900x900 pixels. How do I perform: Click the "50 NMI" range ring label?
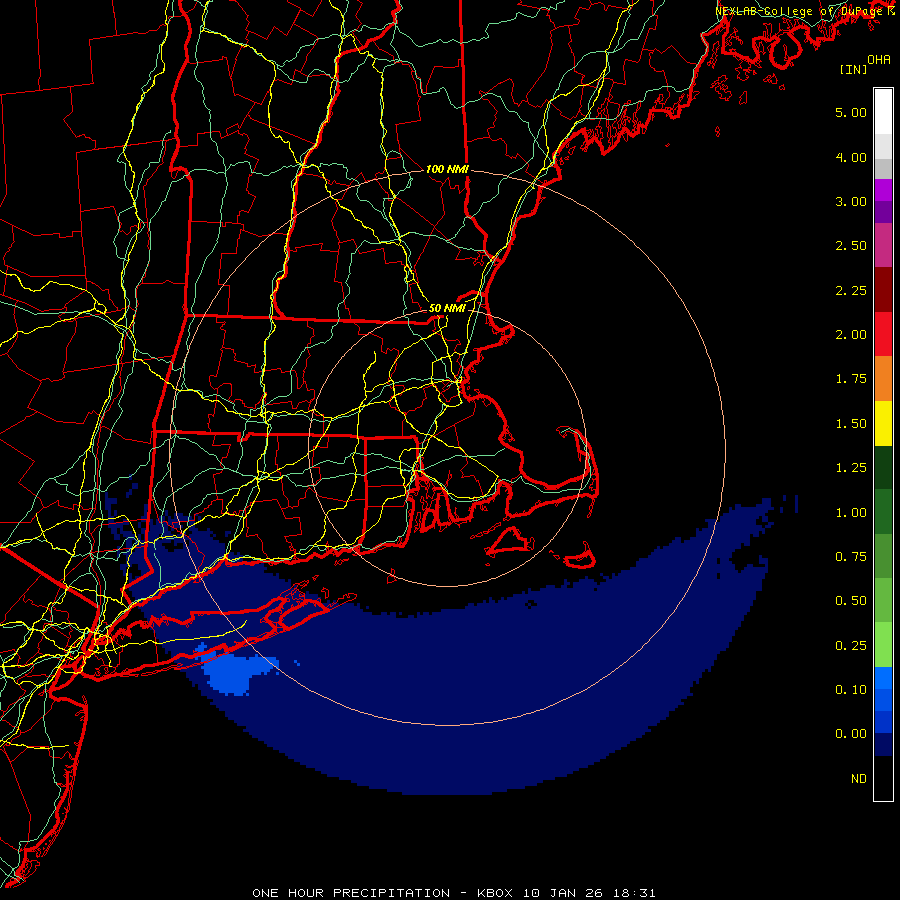(447, 308)
